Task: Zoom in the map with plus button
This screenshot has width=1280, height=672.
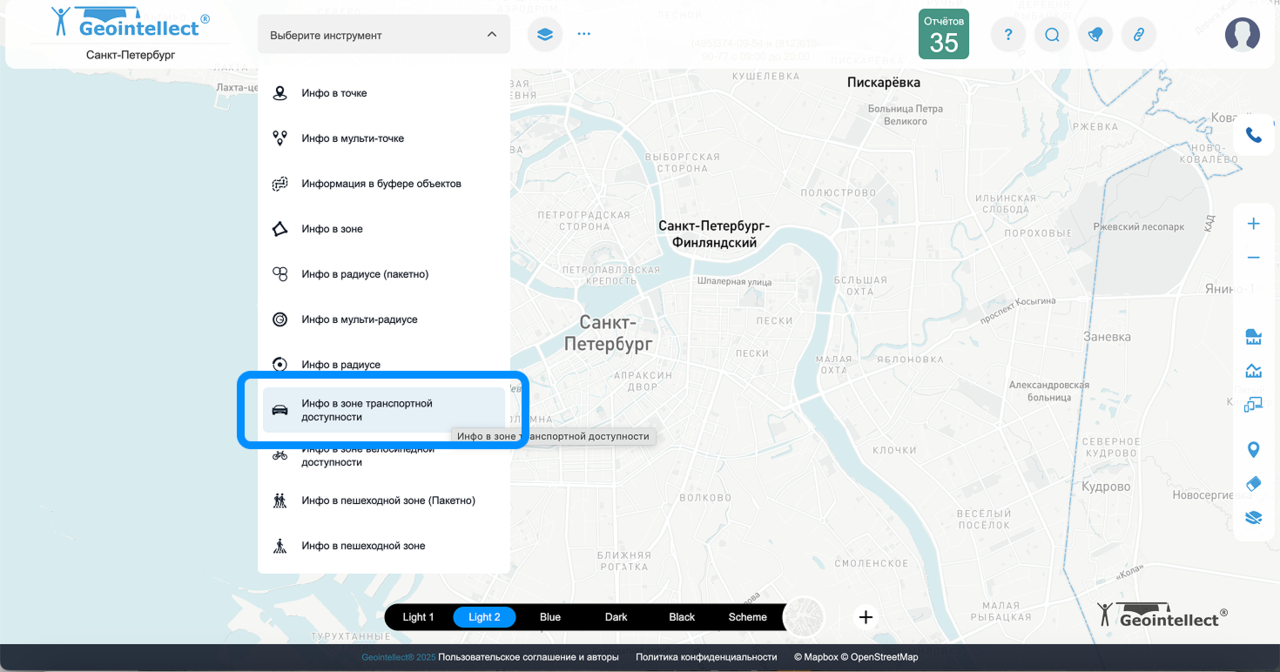Action: [x=1253, y=224]
